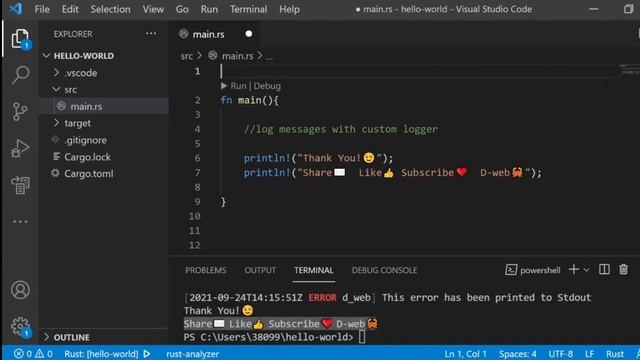Open the Edit menu
Screen dimensions: 640x360
click(x=70, y=9)
